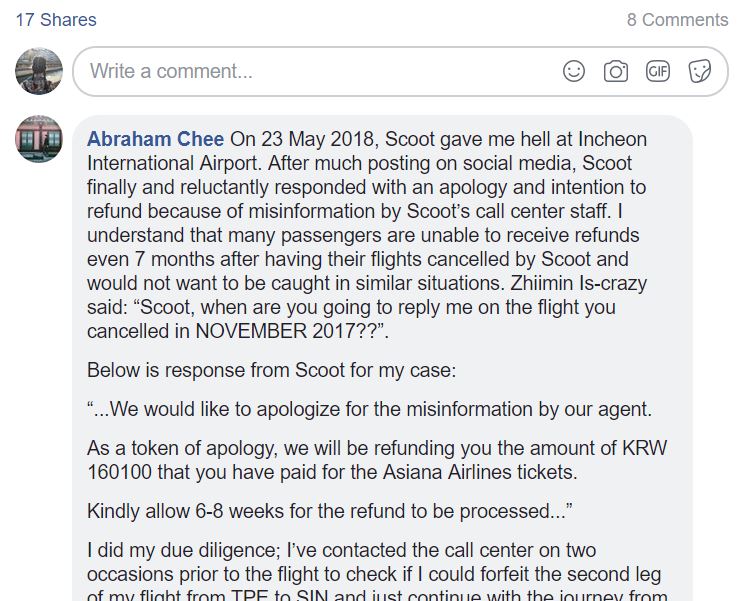
Task: Click the Kindly allow 6-8 weeks line
Action: pos(330,511)
